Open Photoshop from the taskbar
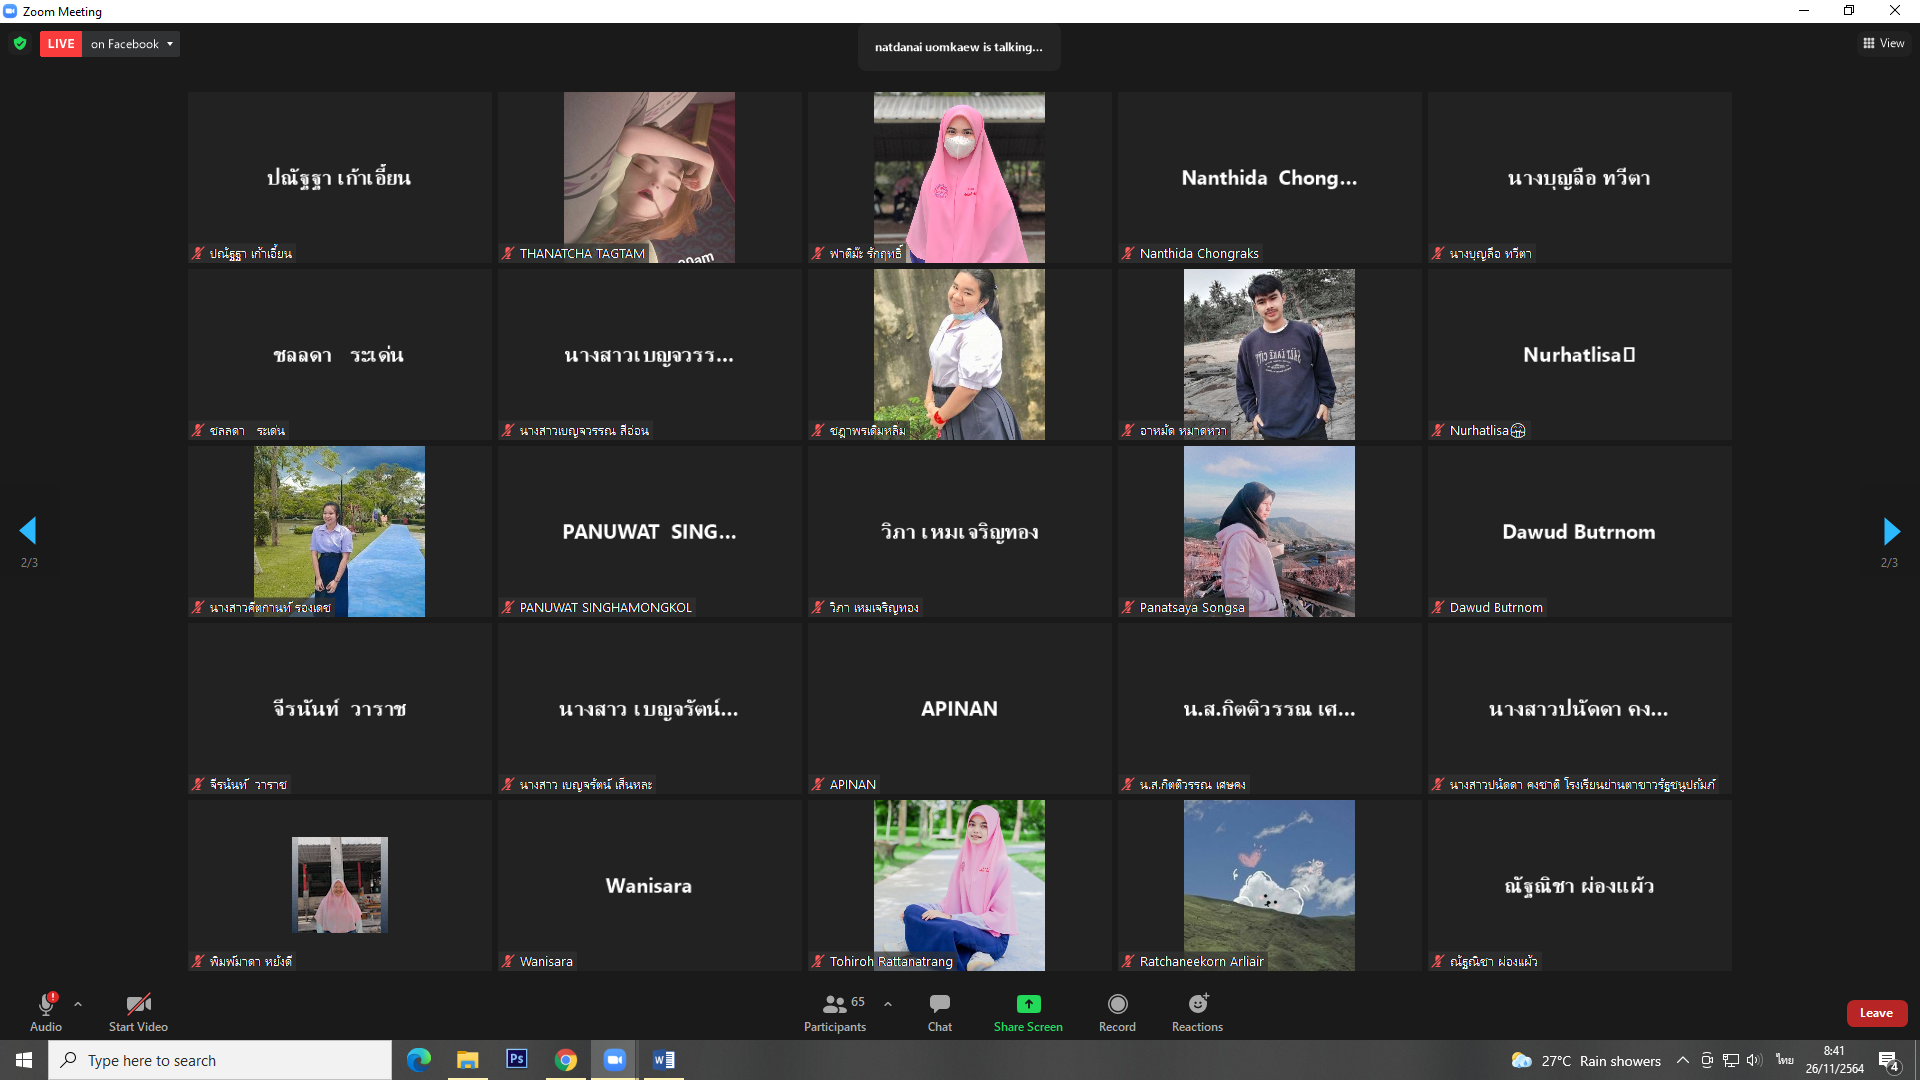Viewport: 1920px width, 1080px height. (517, 1059)
